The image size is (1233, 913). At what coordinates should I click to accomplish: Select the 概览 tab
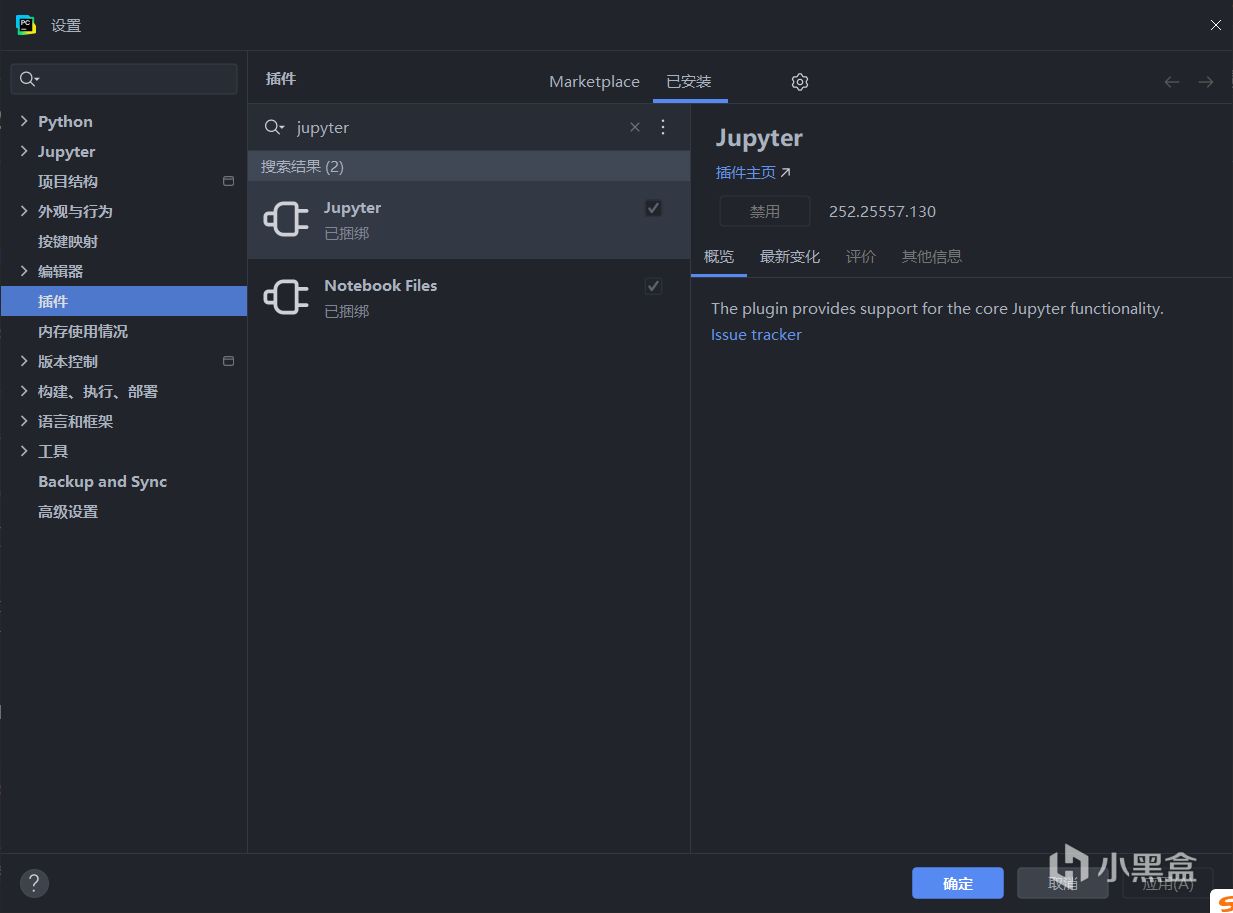(719, 257)
